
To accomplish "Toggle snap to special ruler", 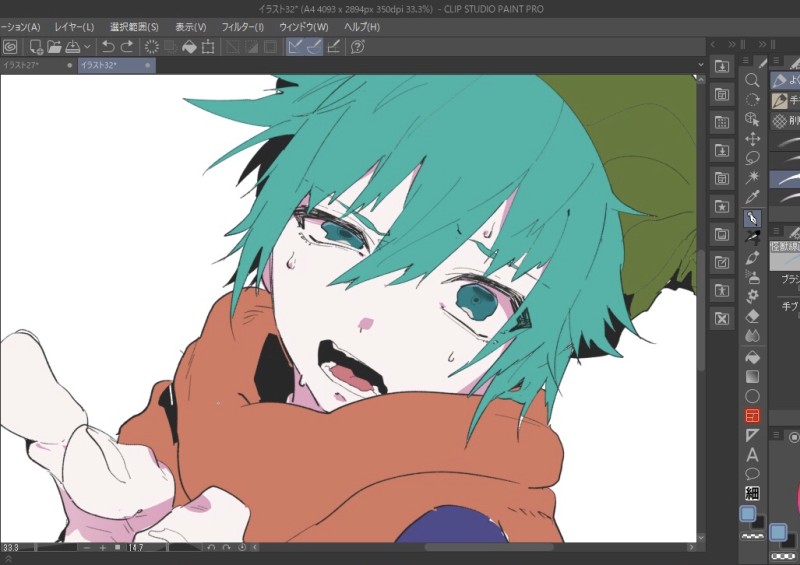I will (314, 47).
